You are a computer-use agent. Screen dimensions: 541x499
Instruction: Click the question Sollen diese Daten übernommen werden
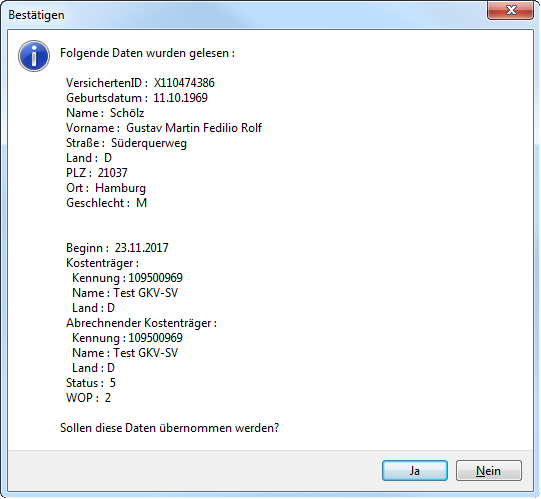(x=169, y=428)
